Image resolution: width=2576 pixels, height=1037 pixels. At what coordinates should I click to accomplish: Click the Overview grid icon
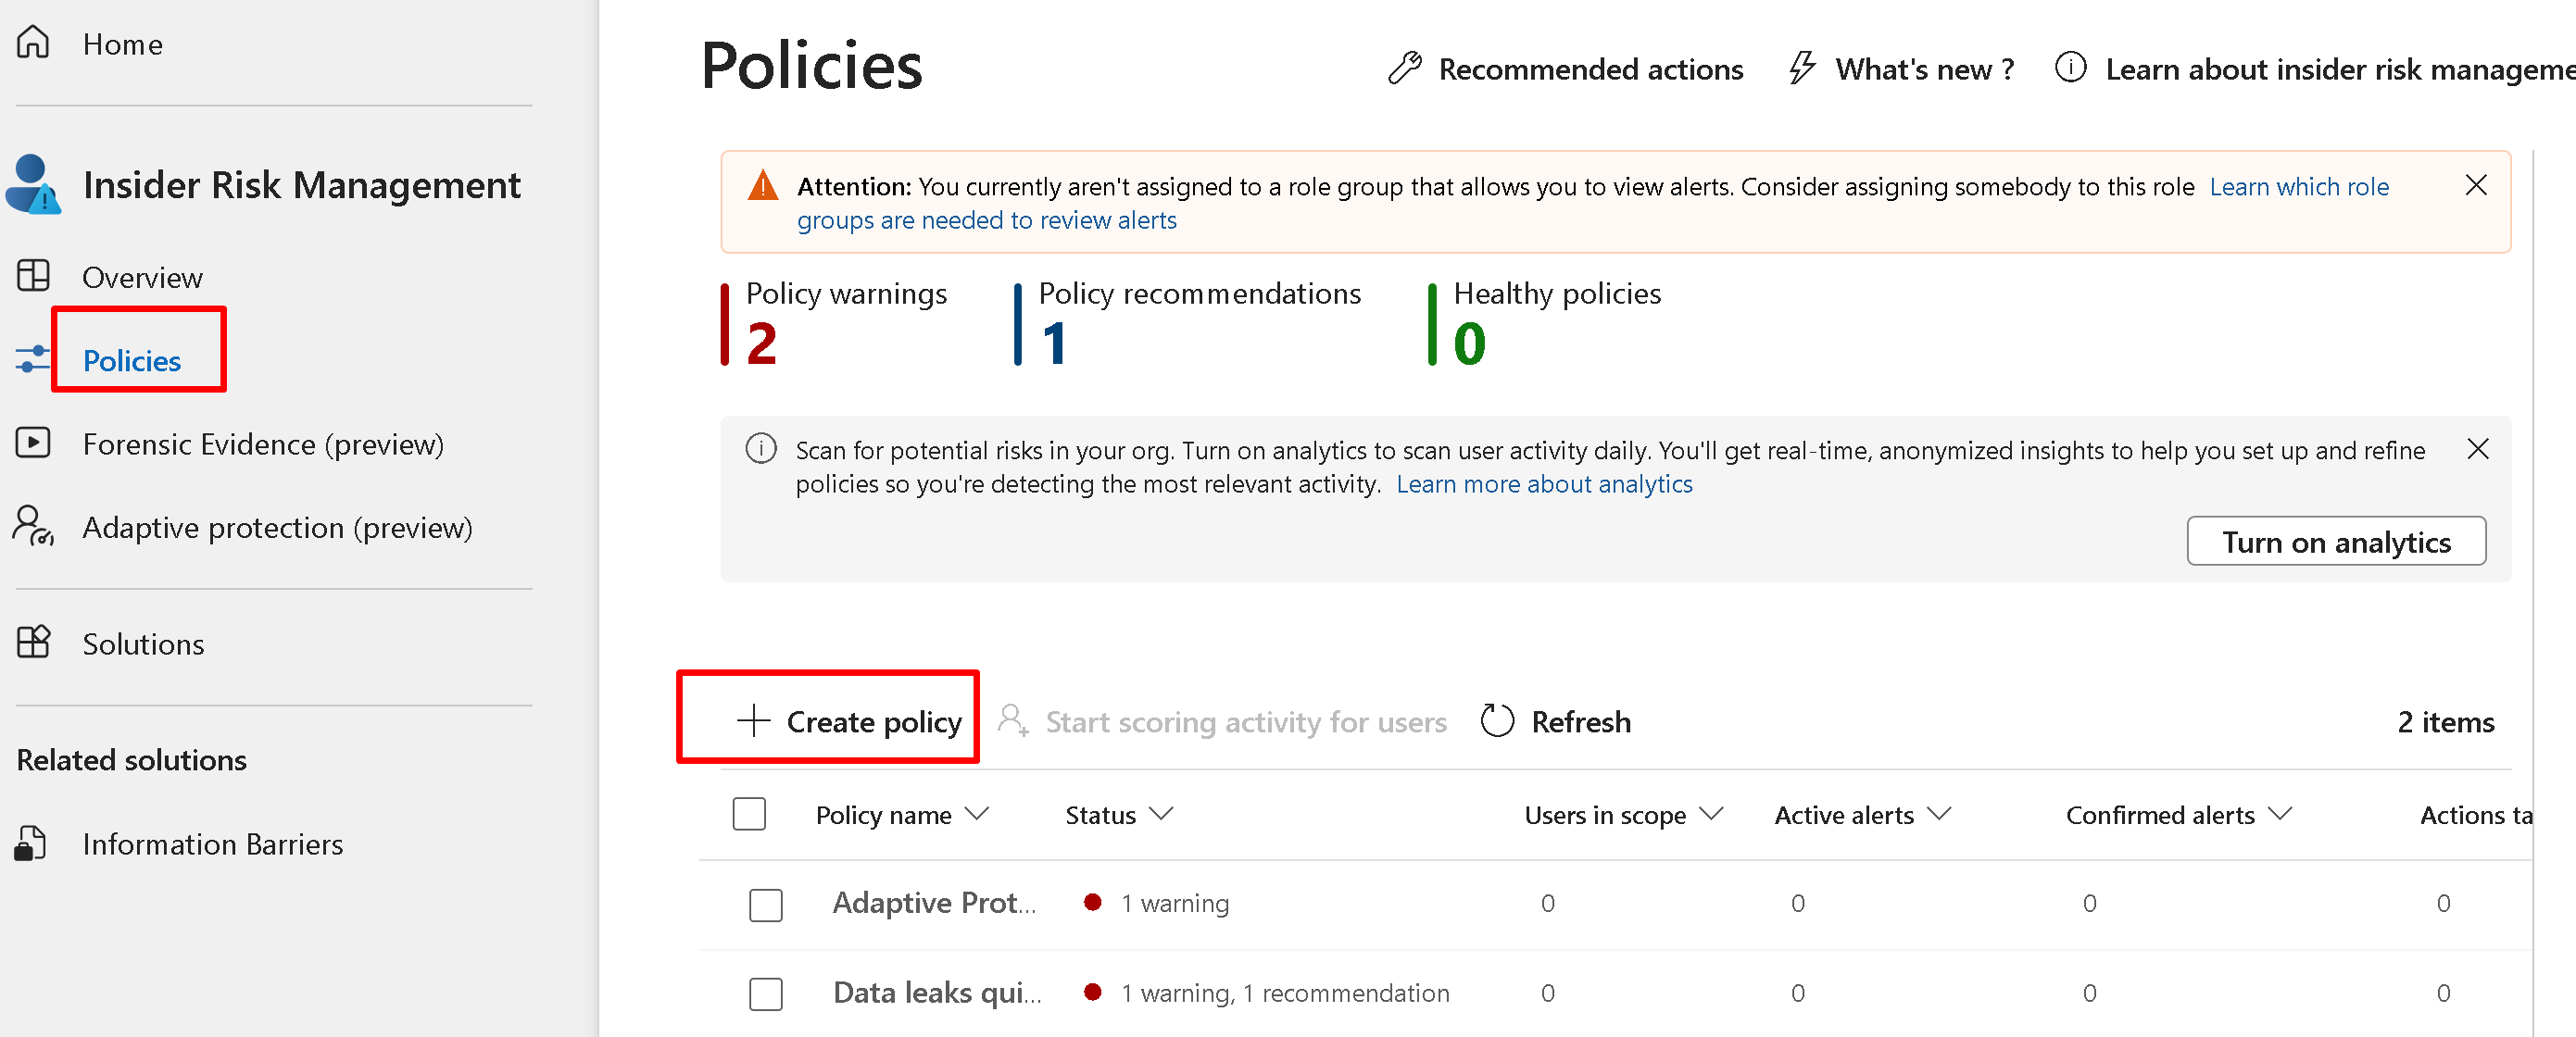[33, 275]
